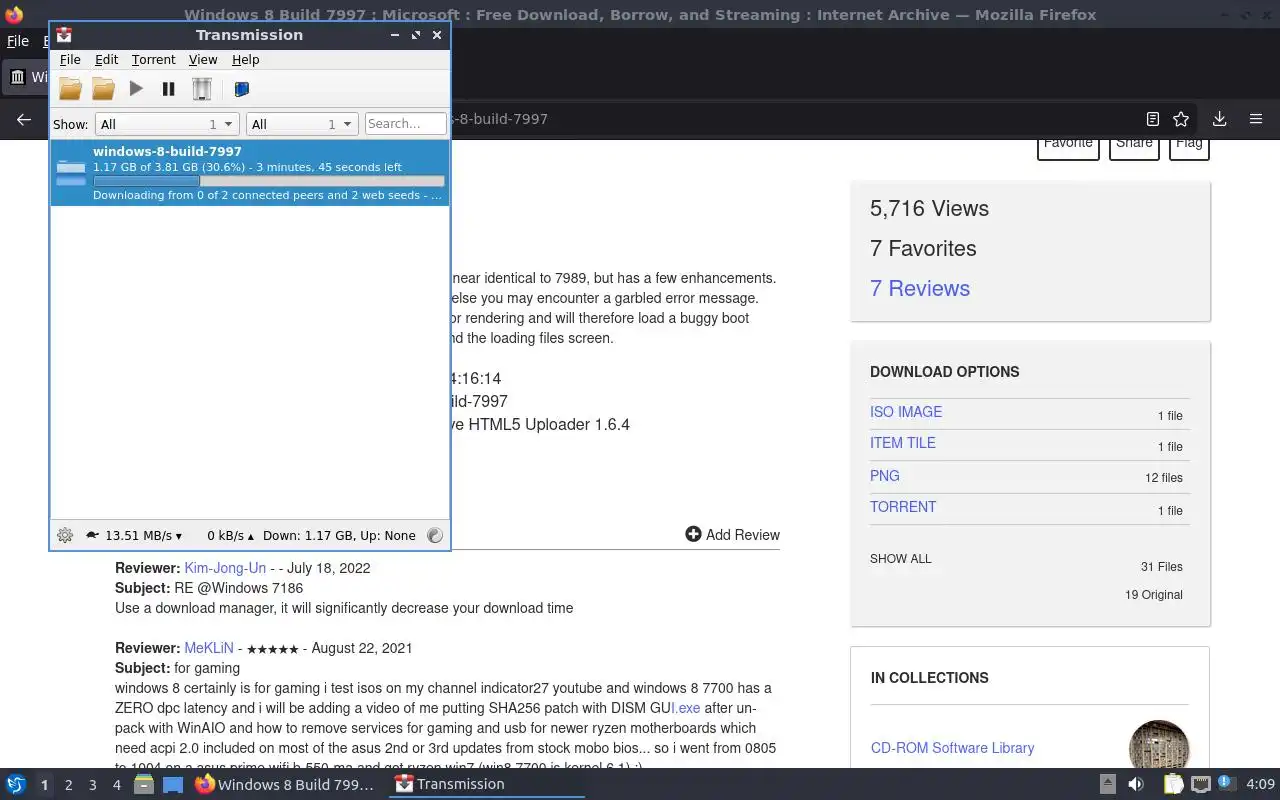Click the network status circle icon in Transmission
Viewport: 1280px width, 800px height.
pyautogui.click(x=434, y=535)
